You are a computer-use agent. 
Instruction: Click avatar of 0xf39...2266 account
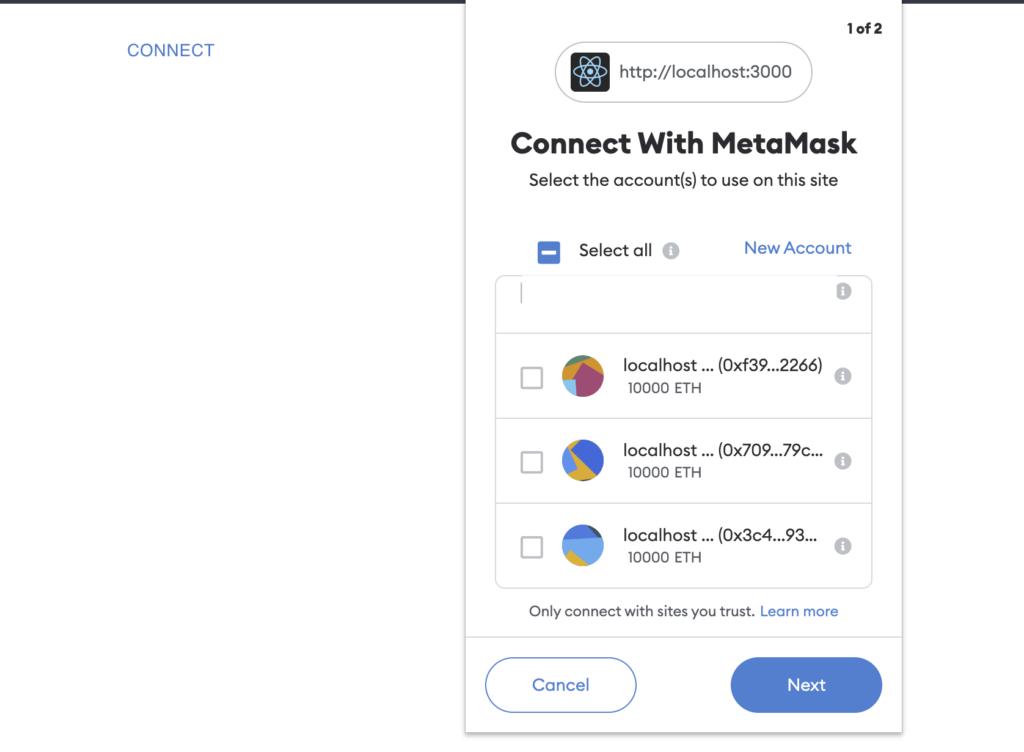pos(583,376)
